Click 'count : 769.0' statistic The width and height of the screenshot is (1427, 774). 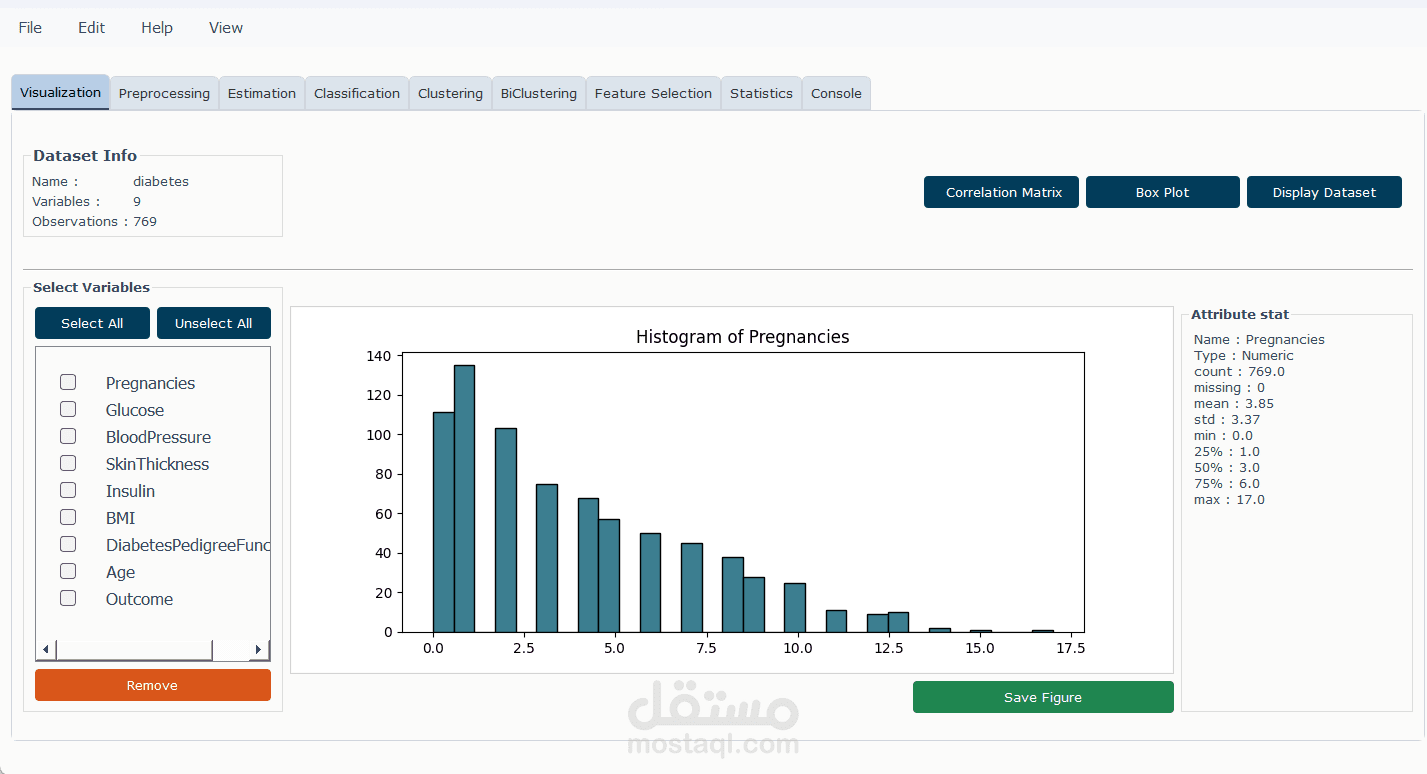(1239, 372)
